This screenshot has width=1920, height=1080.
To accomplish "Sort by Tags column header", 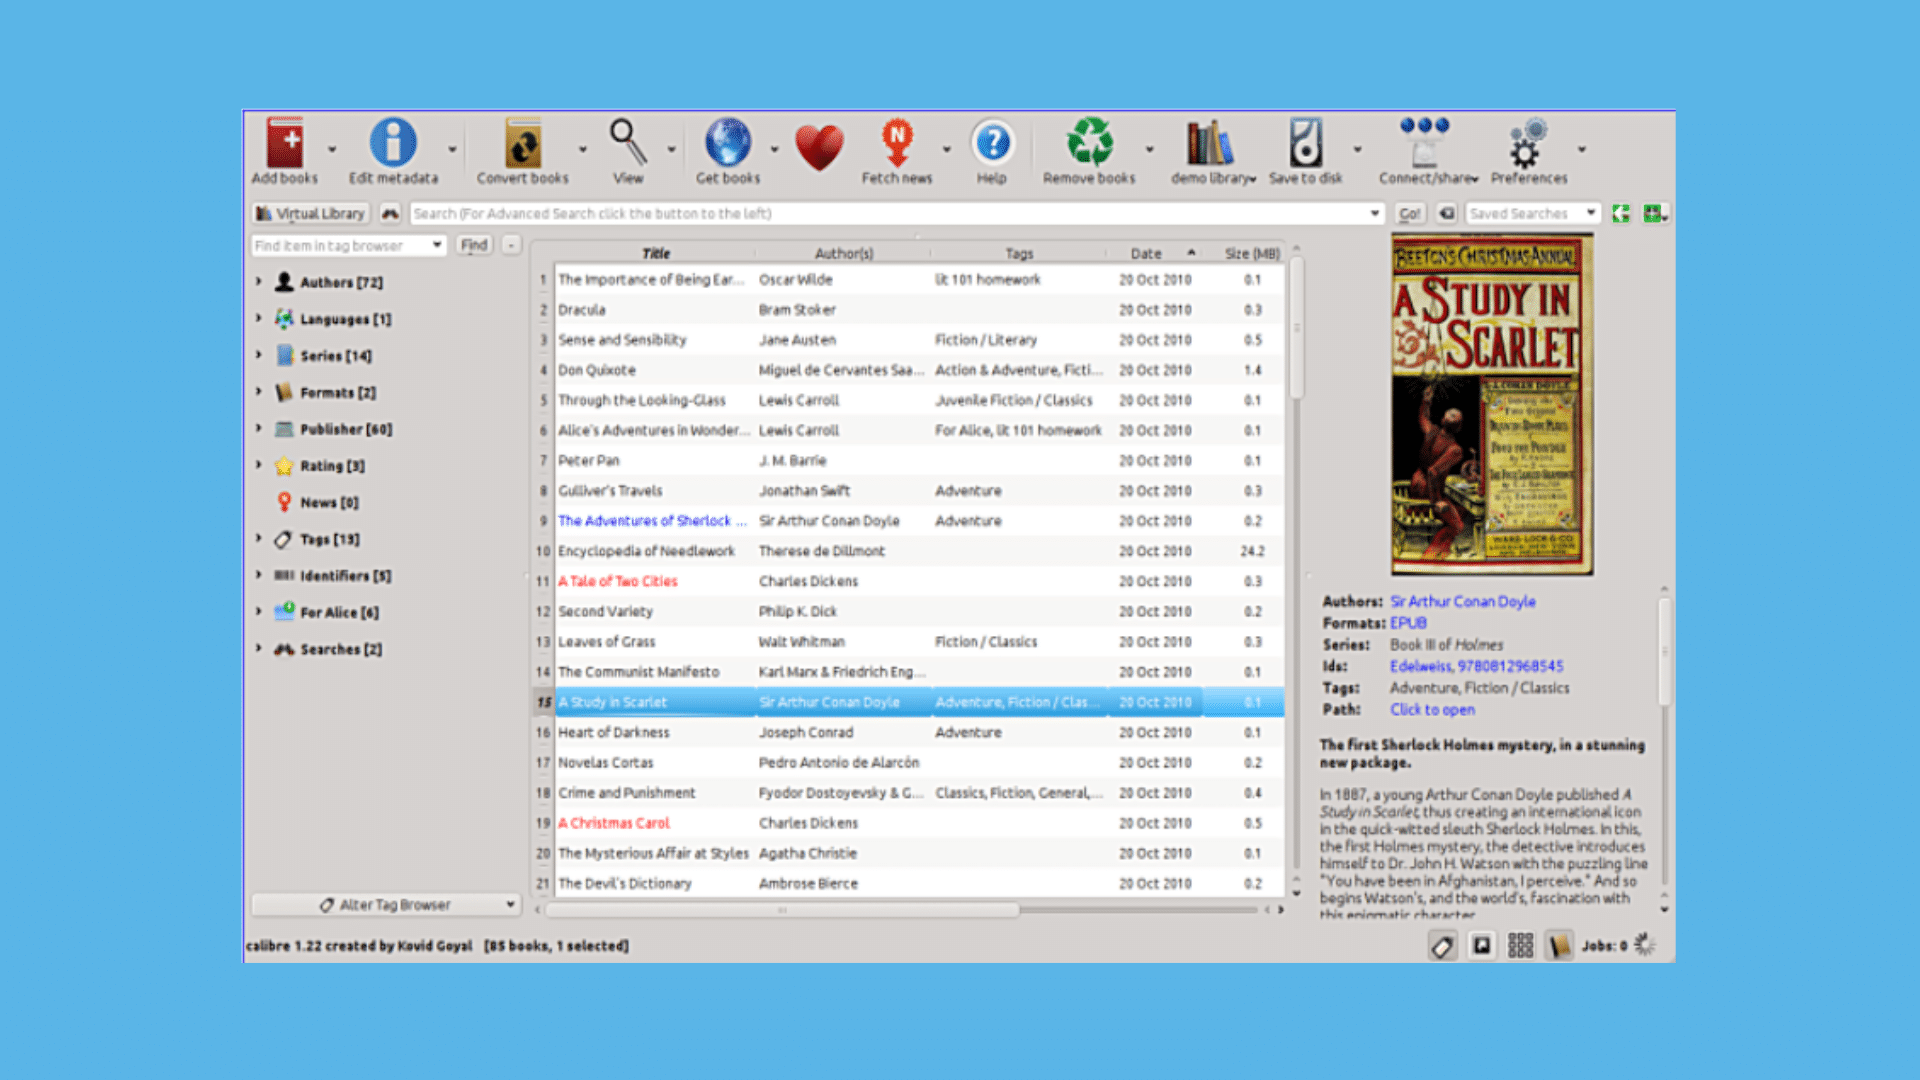I will [1019, 253].
